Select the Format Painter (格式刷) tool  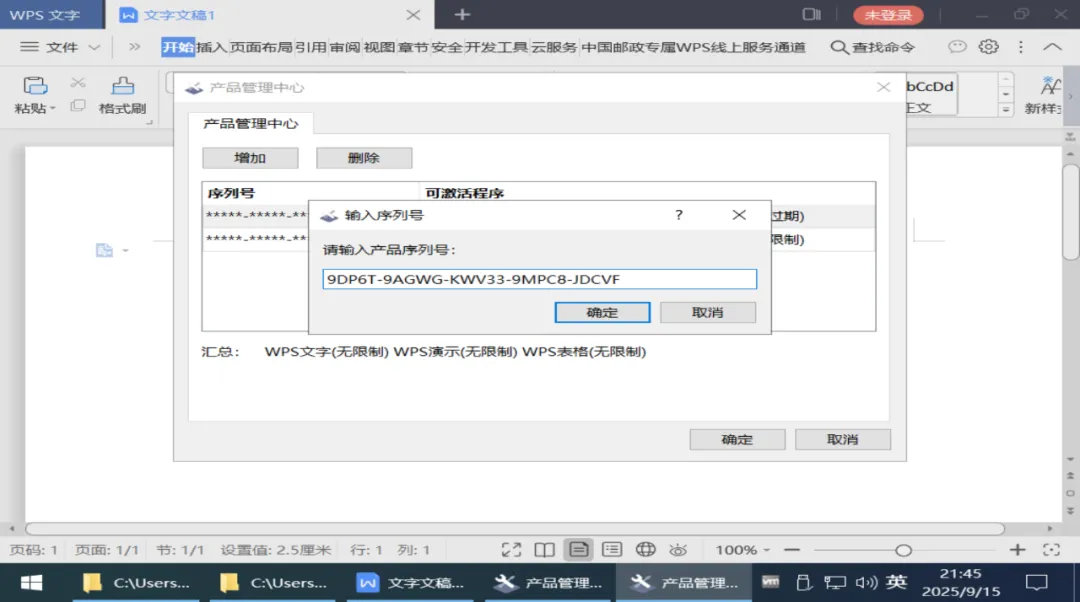[123, 95]
